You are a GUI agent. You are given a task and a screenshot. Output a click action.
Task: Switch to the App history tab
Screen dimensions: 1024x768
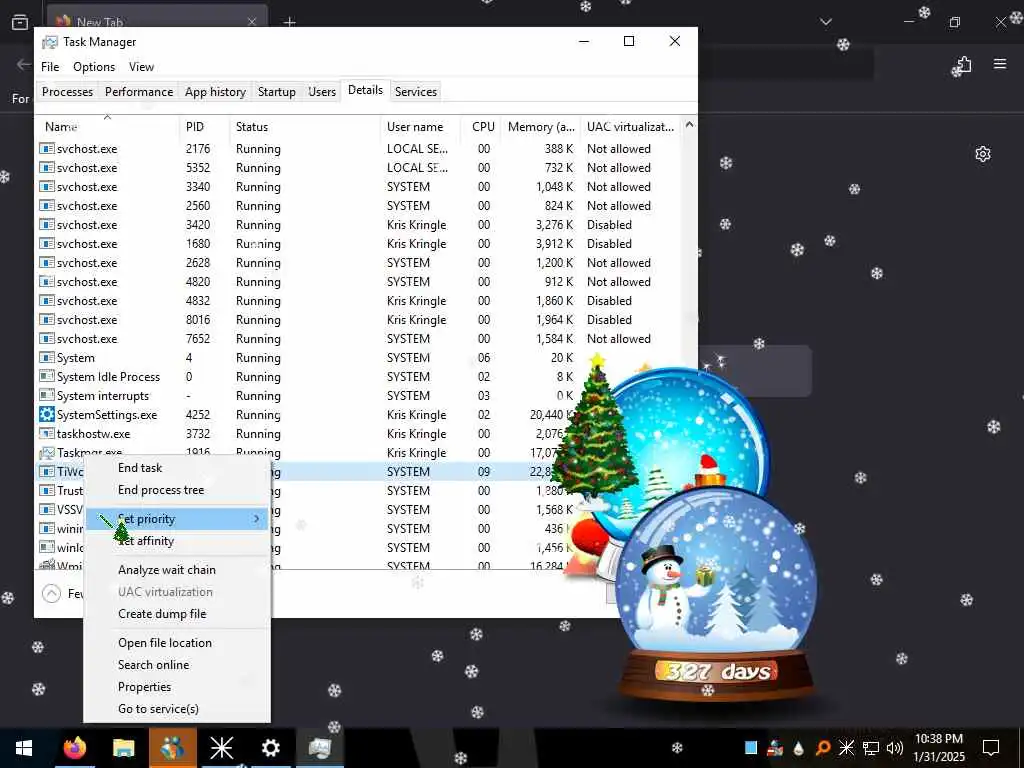click(215, 92)
